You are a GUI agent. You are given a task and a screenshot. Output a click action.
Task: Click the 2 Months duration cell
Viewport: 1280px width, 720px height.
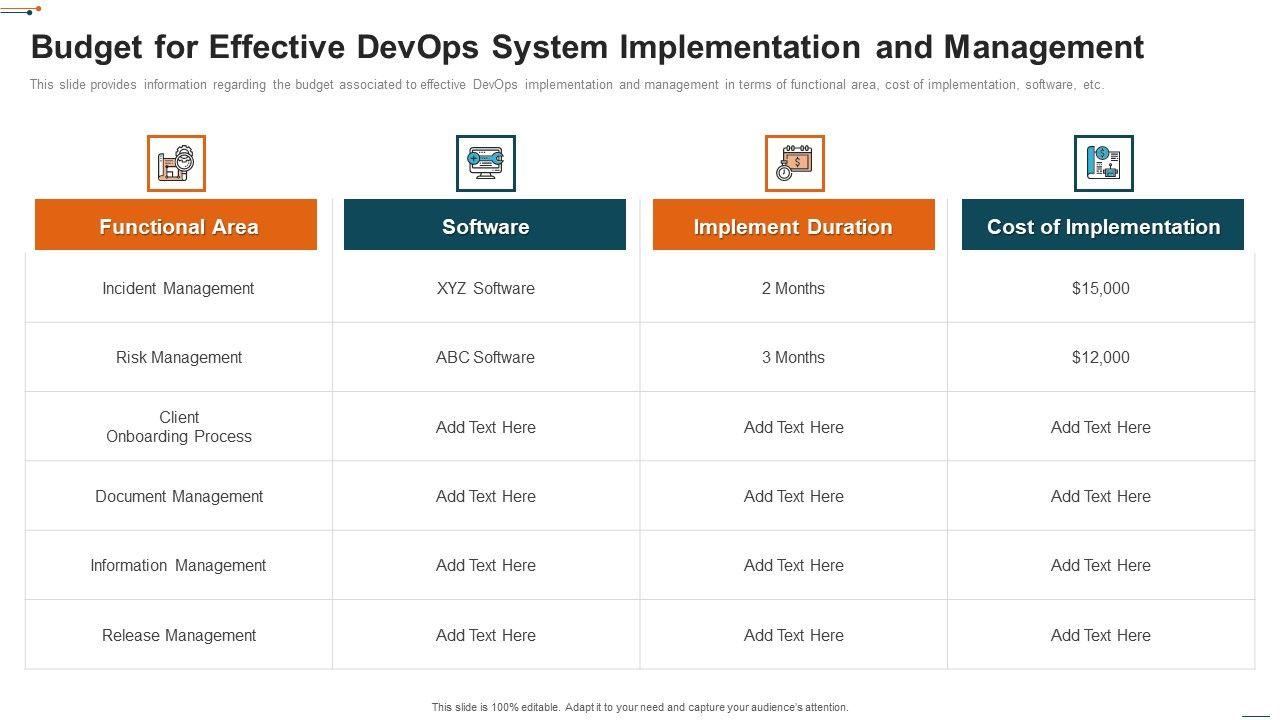[x=793, y=288]
